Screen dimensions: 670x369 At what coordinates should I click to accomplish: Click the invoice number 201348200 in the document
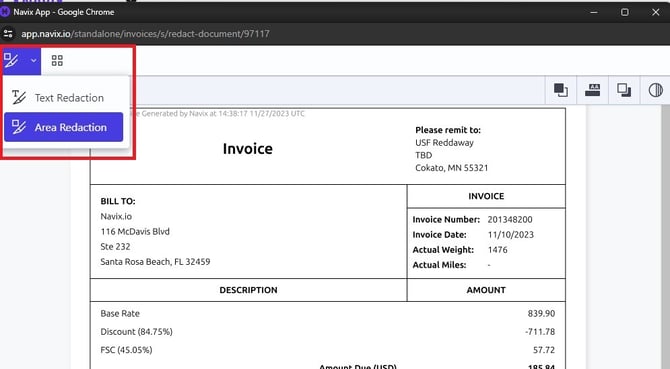click(x=510, y=220)
